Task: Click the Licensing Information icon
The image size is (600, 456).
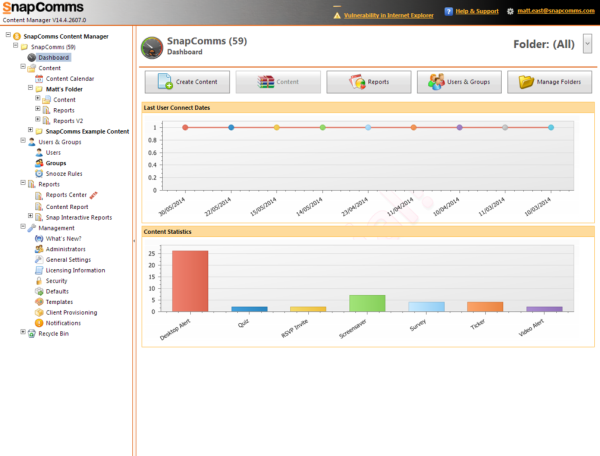Action: [x=39, y=270]
